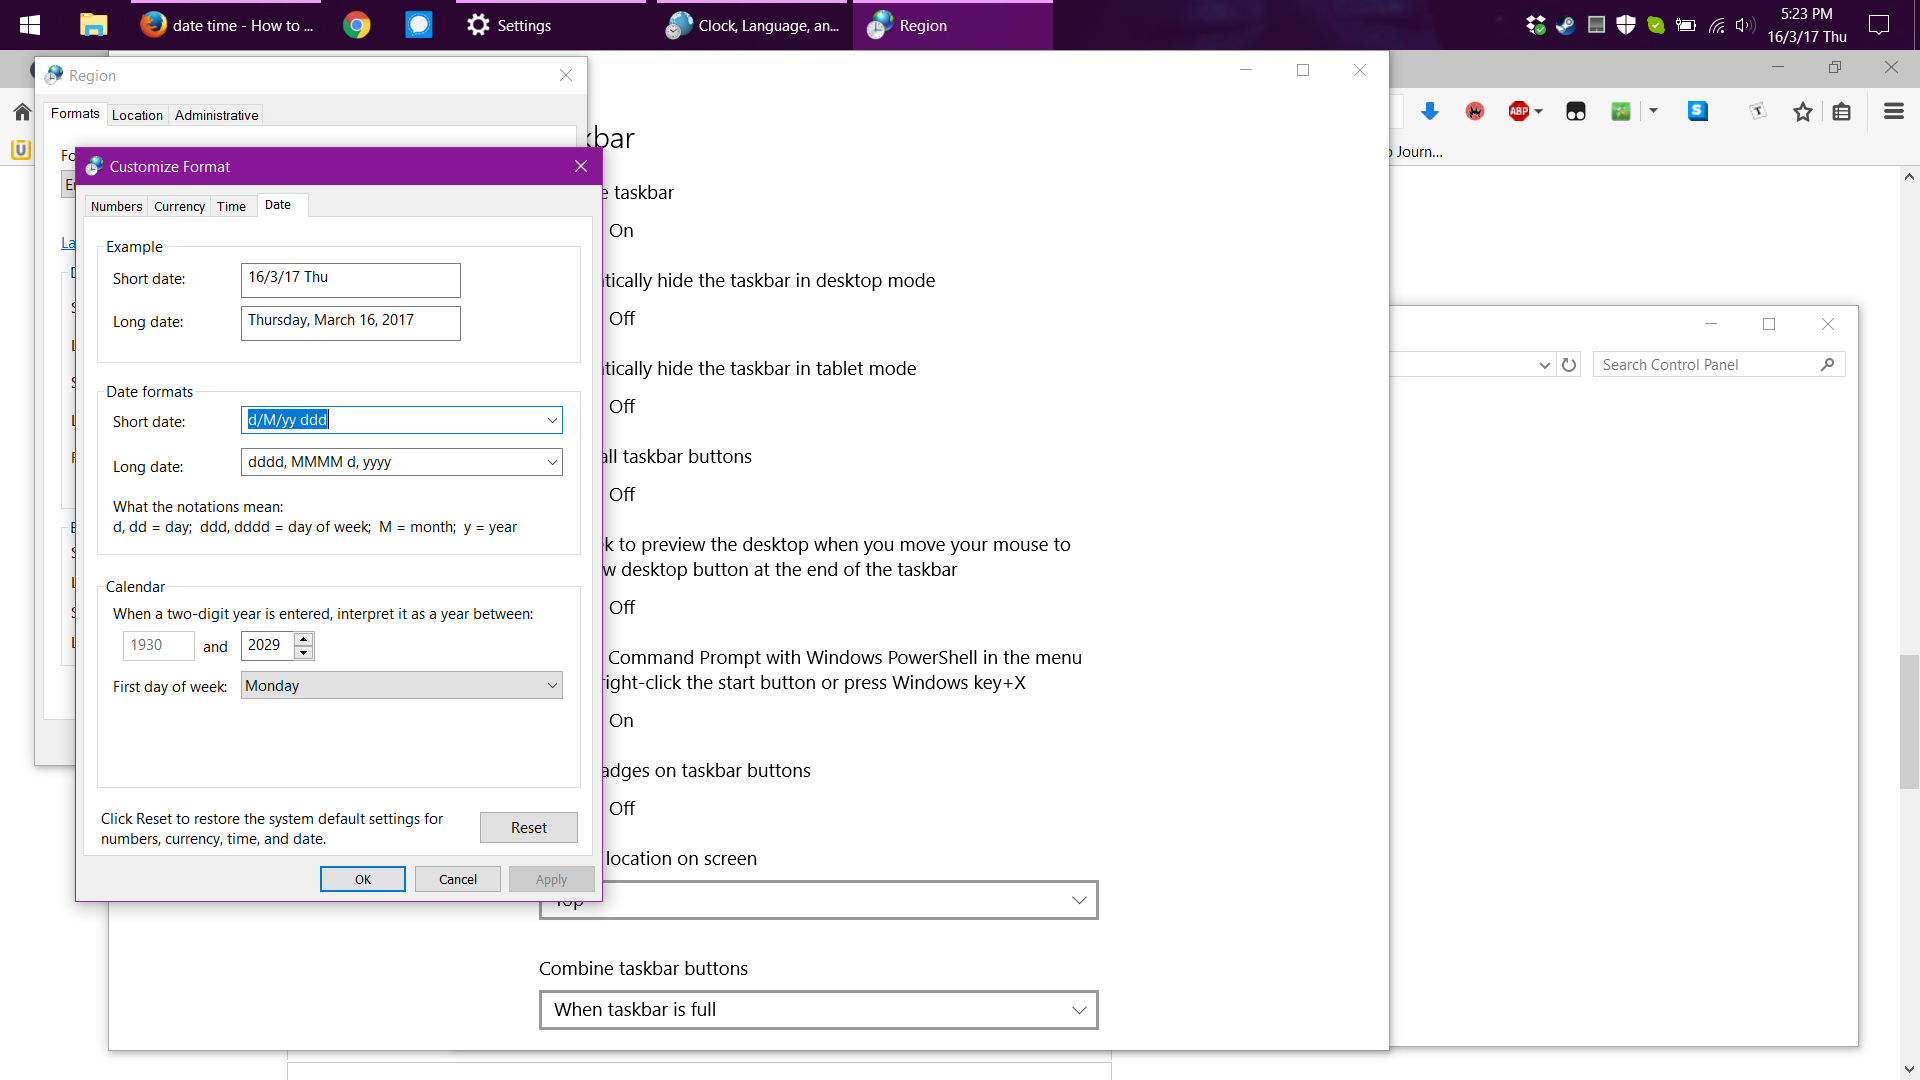Open the Firefox downloads arrow
Screen dimensions: 1920x1080
[x=1430, y=112]
